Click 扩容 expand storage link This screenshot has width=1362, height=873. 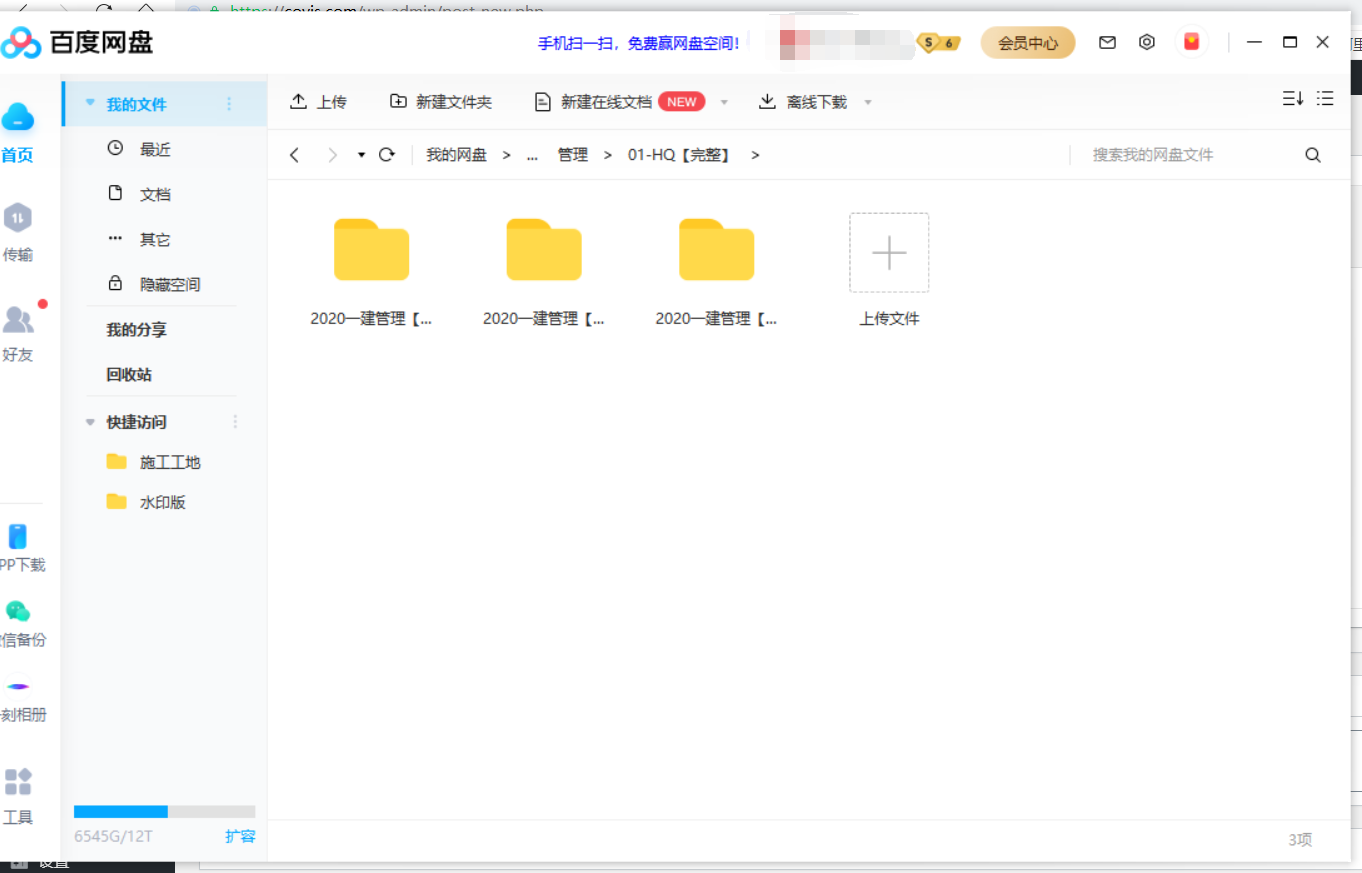coord(240,836)
